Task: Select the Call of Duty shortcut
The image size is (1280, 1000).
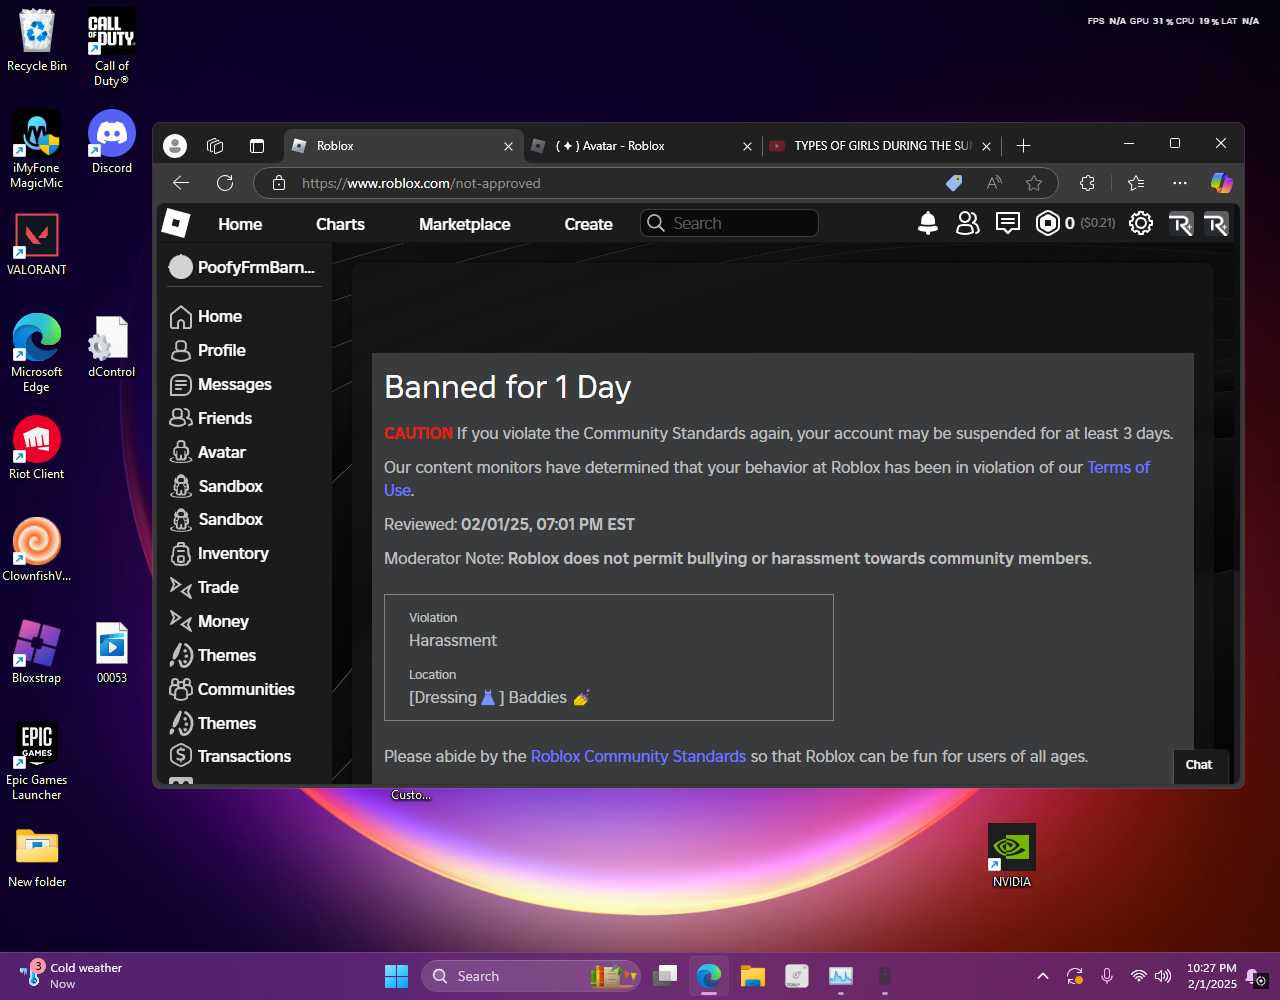Action: pos(112,47)
